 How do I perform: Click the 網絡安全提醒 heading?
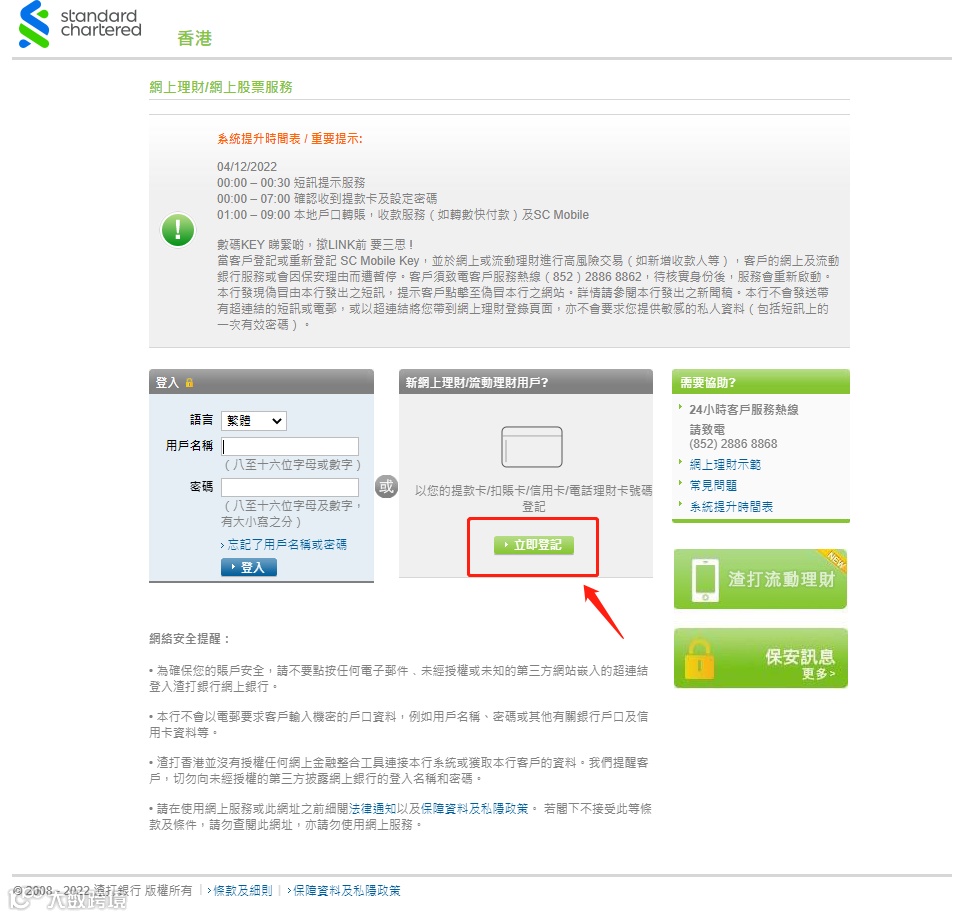click(189, 639)
